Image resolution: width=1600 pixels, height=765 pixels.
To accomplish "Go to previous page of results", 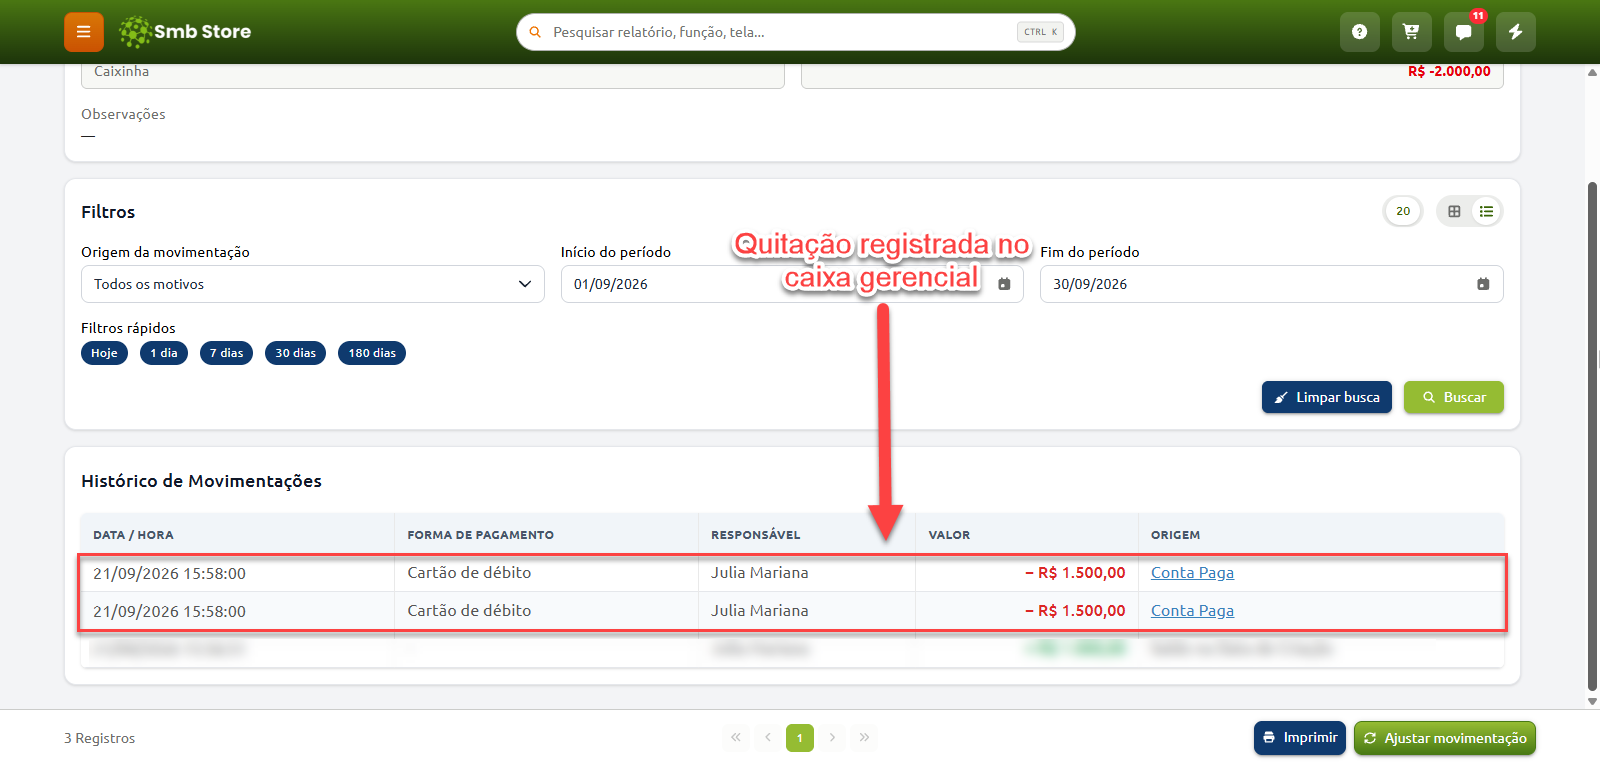I will (768, 738).
